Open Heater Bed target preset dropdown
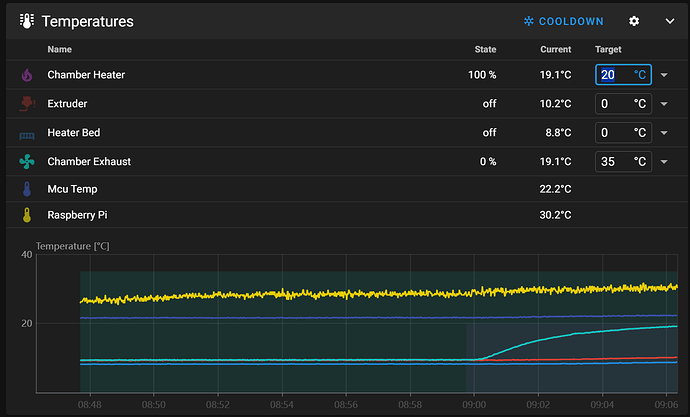Screen dimensions: 690x417 click(x=665, y=133)
